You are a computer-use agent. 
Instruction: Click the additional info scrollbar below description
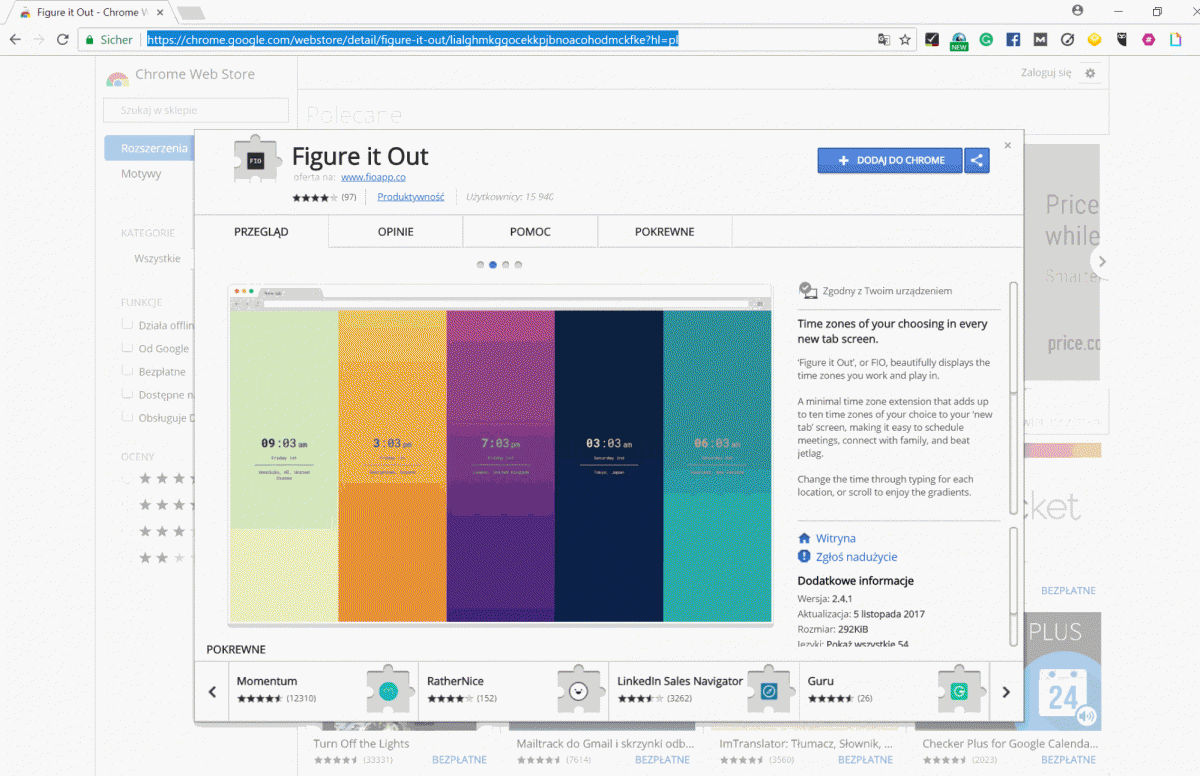pos(1013,572)
